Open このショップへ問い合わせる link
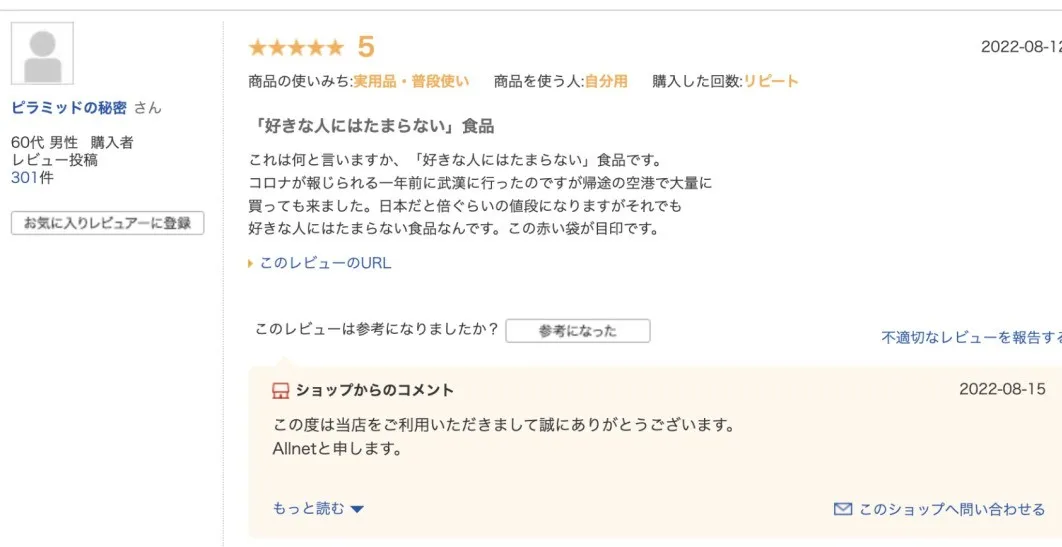The width and height of the screenshot is (1062, 547). click(952, 509)
